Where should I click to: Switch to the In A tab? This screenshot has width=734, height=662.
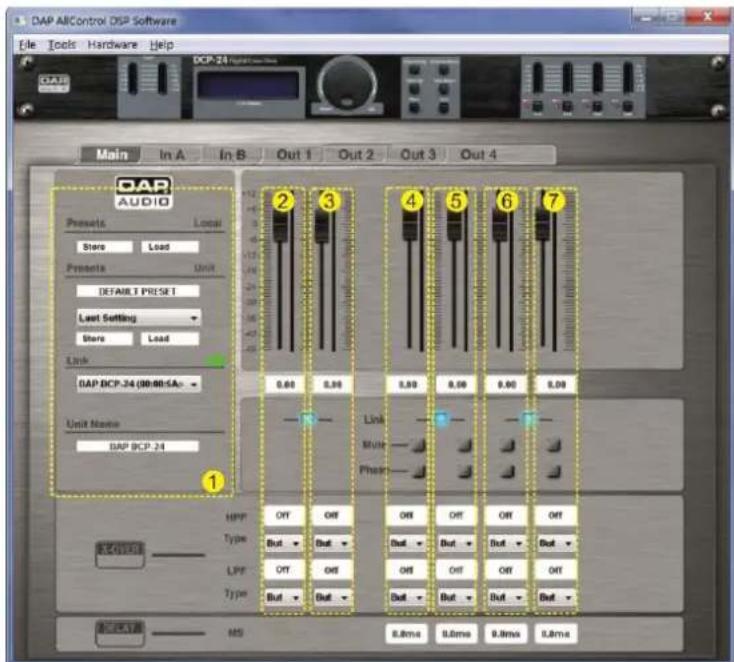pos(172,154)
